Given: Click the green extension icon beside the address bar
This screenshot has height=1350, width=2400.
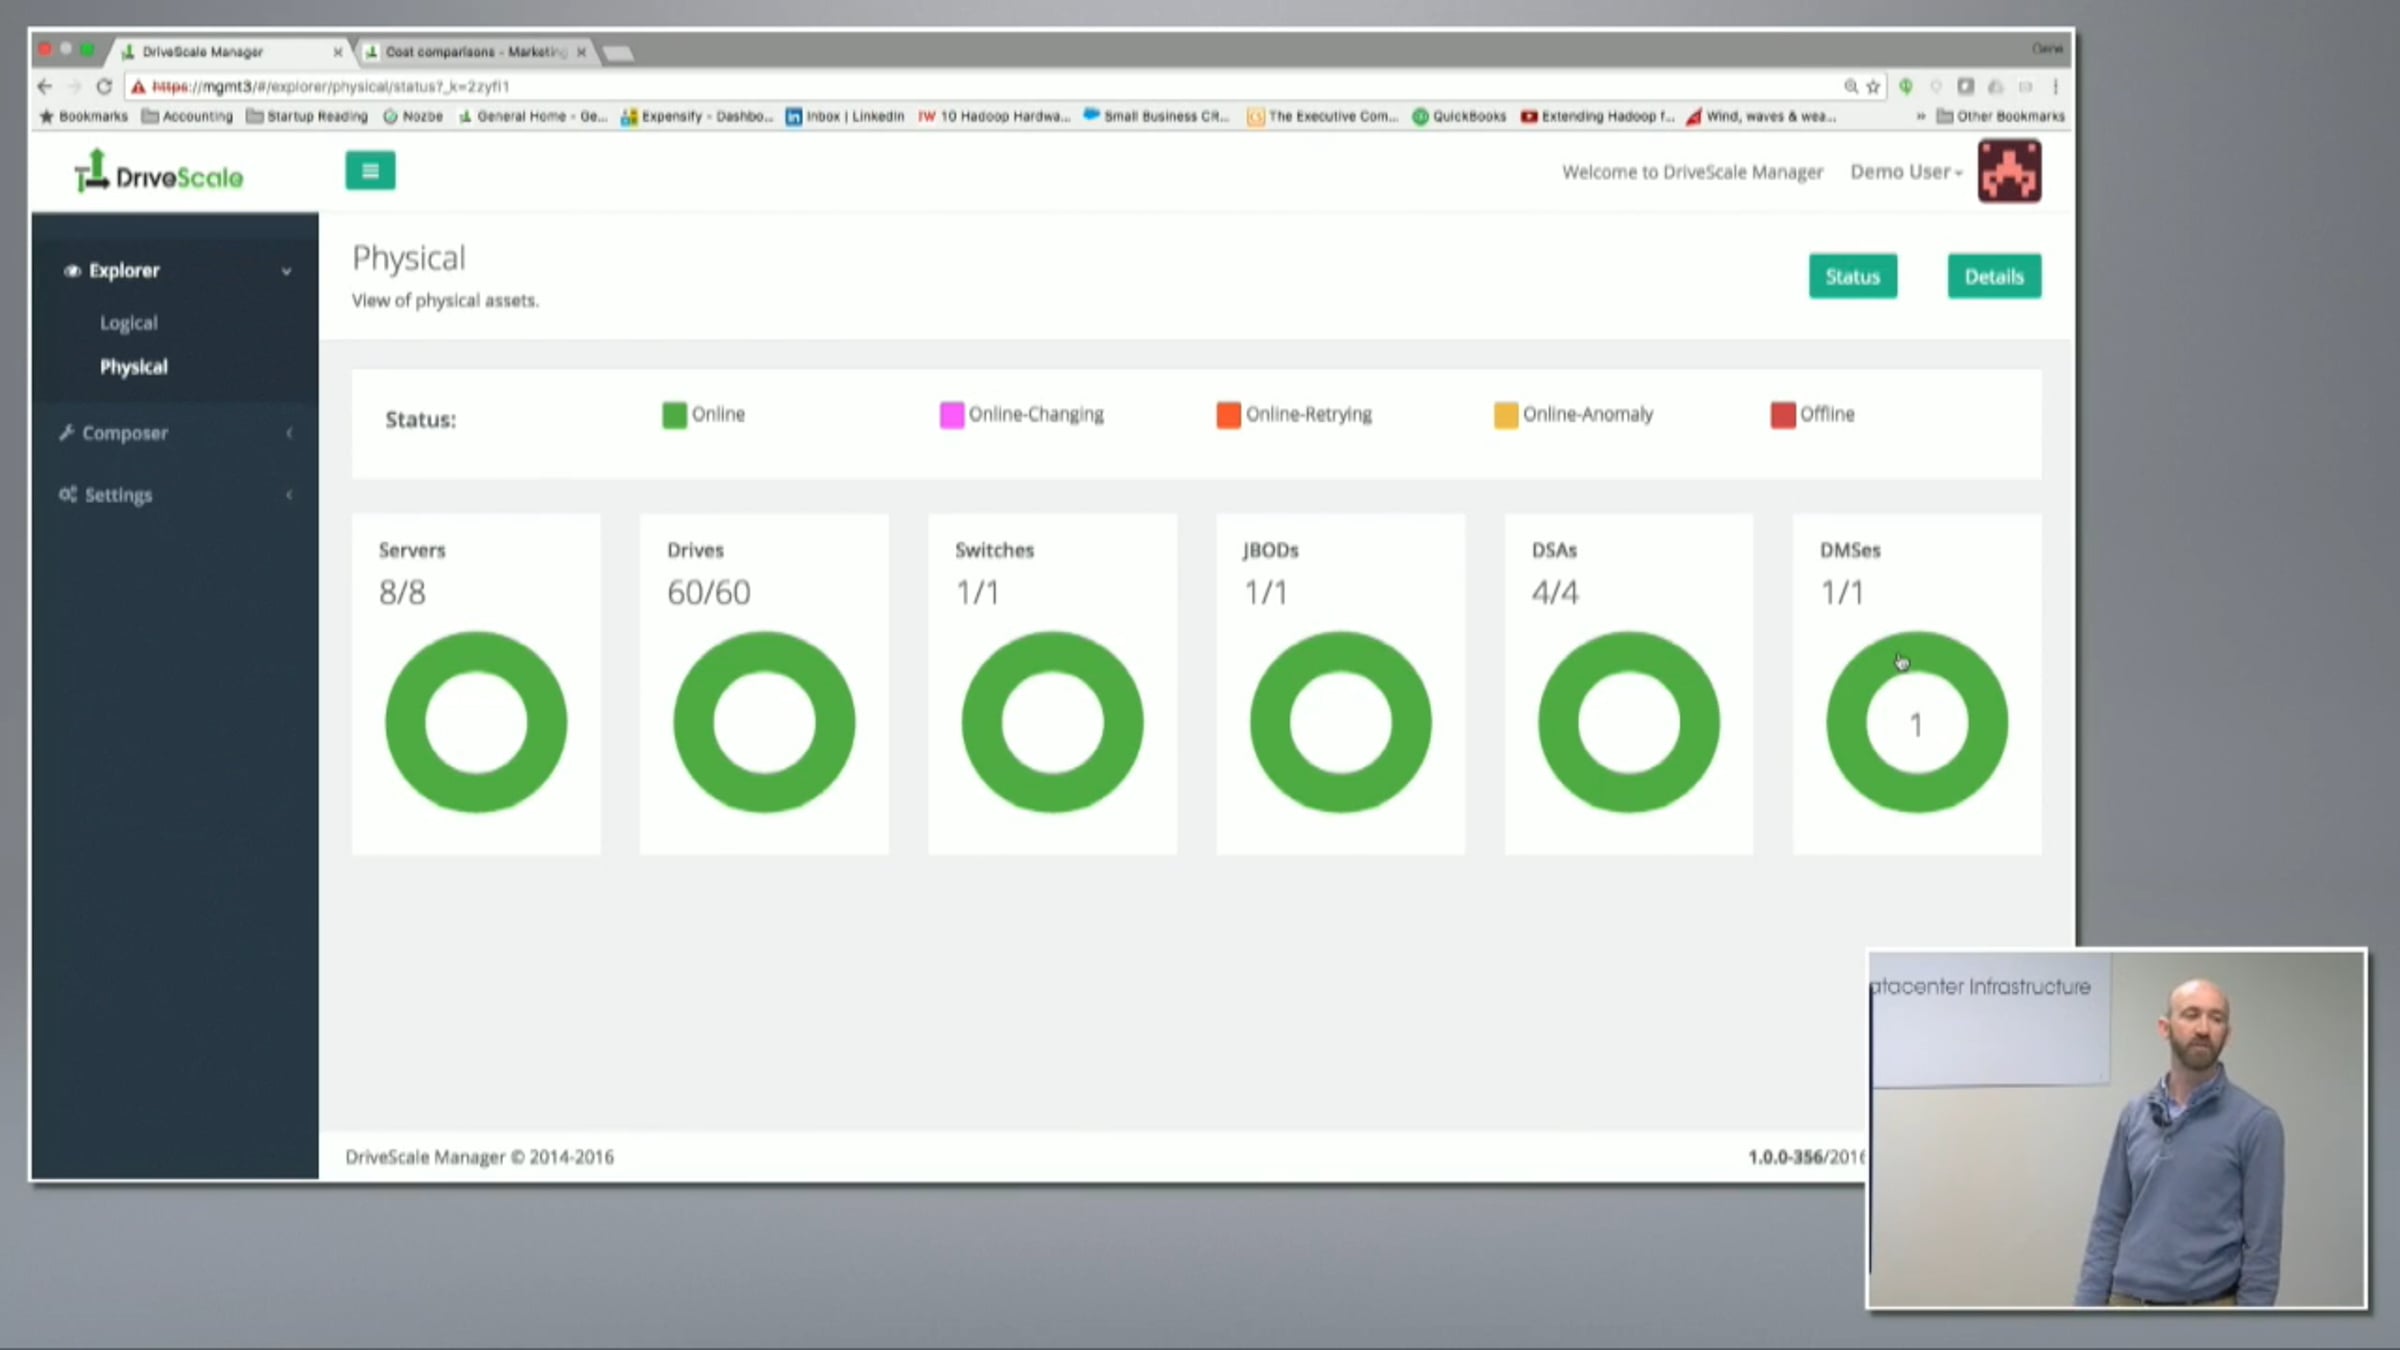Looking at the screenshot, I should 1906,87.
